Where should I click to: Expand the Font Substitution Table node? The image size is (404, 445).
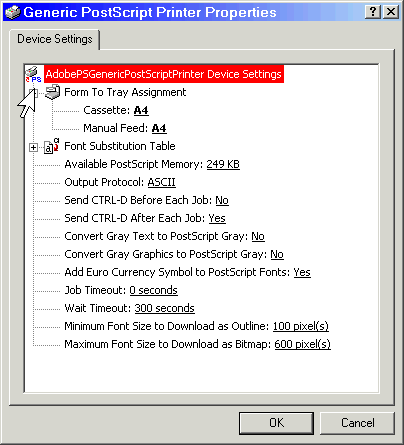point(33,147)
